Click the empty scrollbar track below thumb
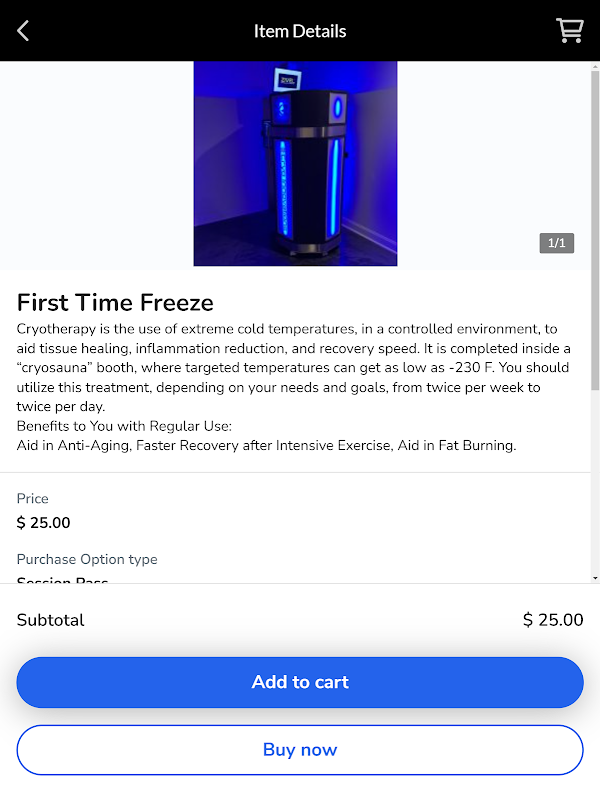The height and width of the screenshot is (800, 600). (595, 482)
